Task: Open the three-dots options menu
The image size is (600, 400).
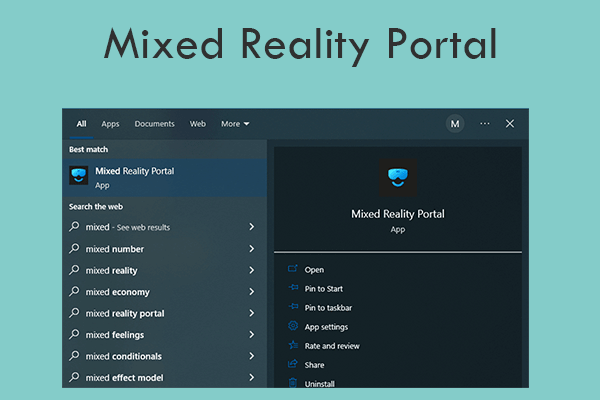Action: [485, 124]
